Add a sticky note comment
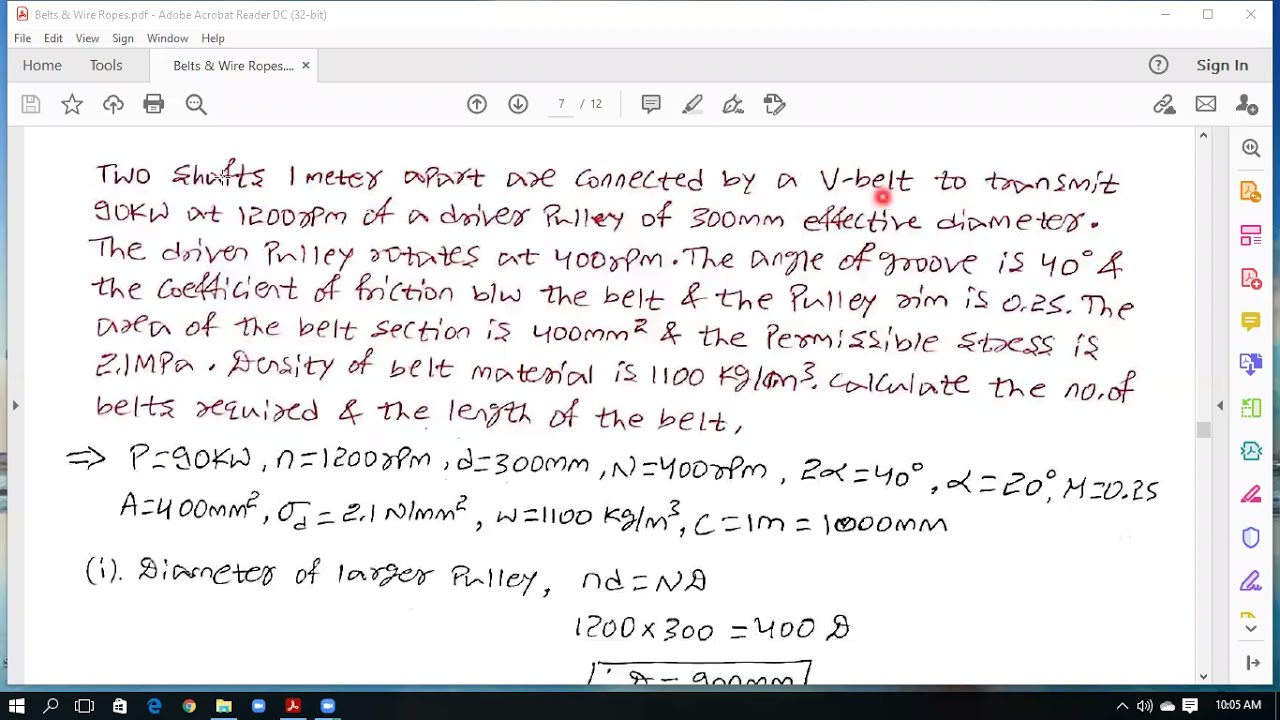The height and width of the screenshot is (720, 1280). (x=651, y=104)
